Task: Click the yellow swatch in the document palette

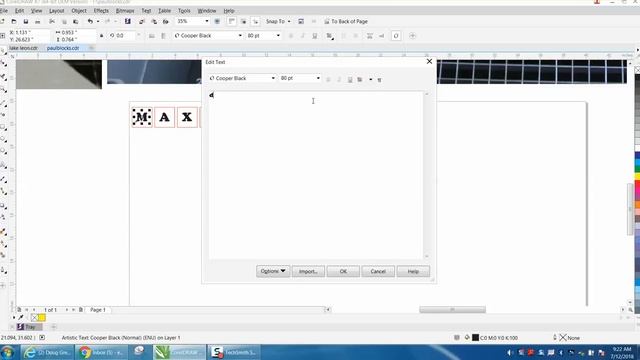Action: [42, 318]
